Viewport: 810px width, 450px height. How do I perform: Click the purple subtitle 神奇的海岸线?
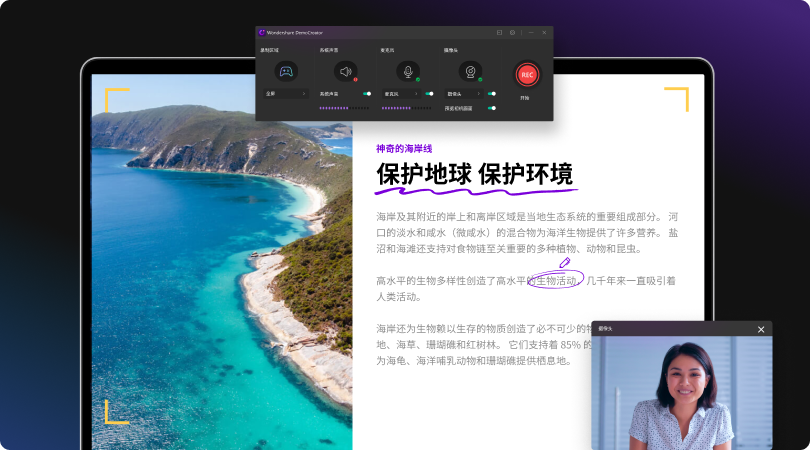pos(404,149)
